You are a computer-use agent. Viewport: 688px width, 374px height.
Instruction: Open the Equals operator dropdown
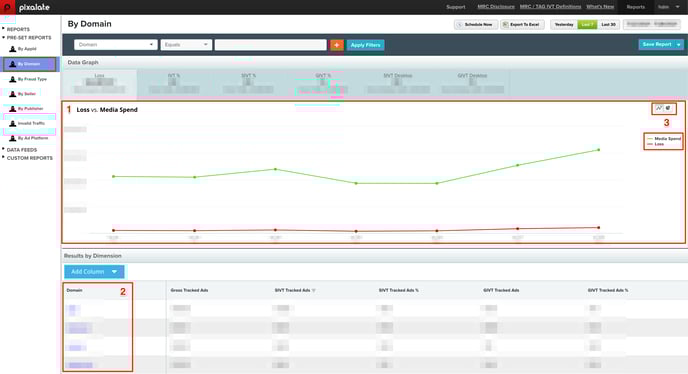click(x=186, y=45)
